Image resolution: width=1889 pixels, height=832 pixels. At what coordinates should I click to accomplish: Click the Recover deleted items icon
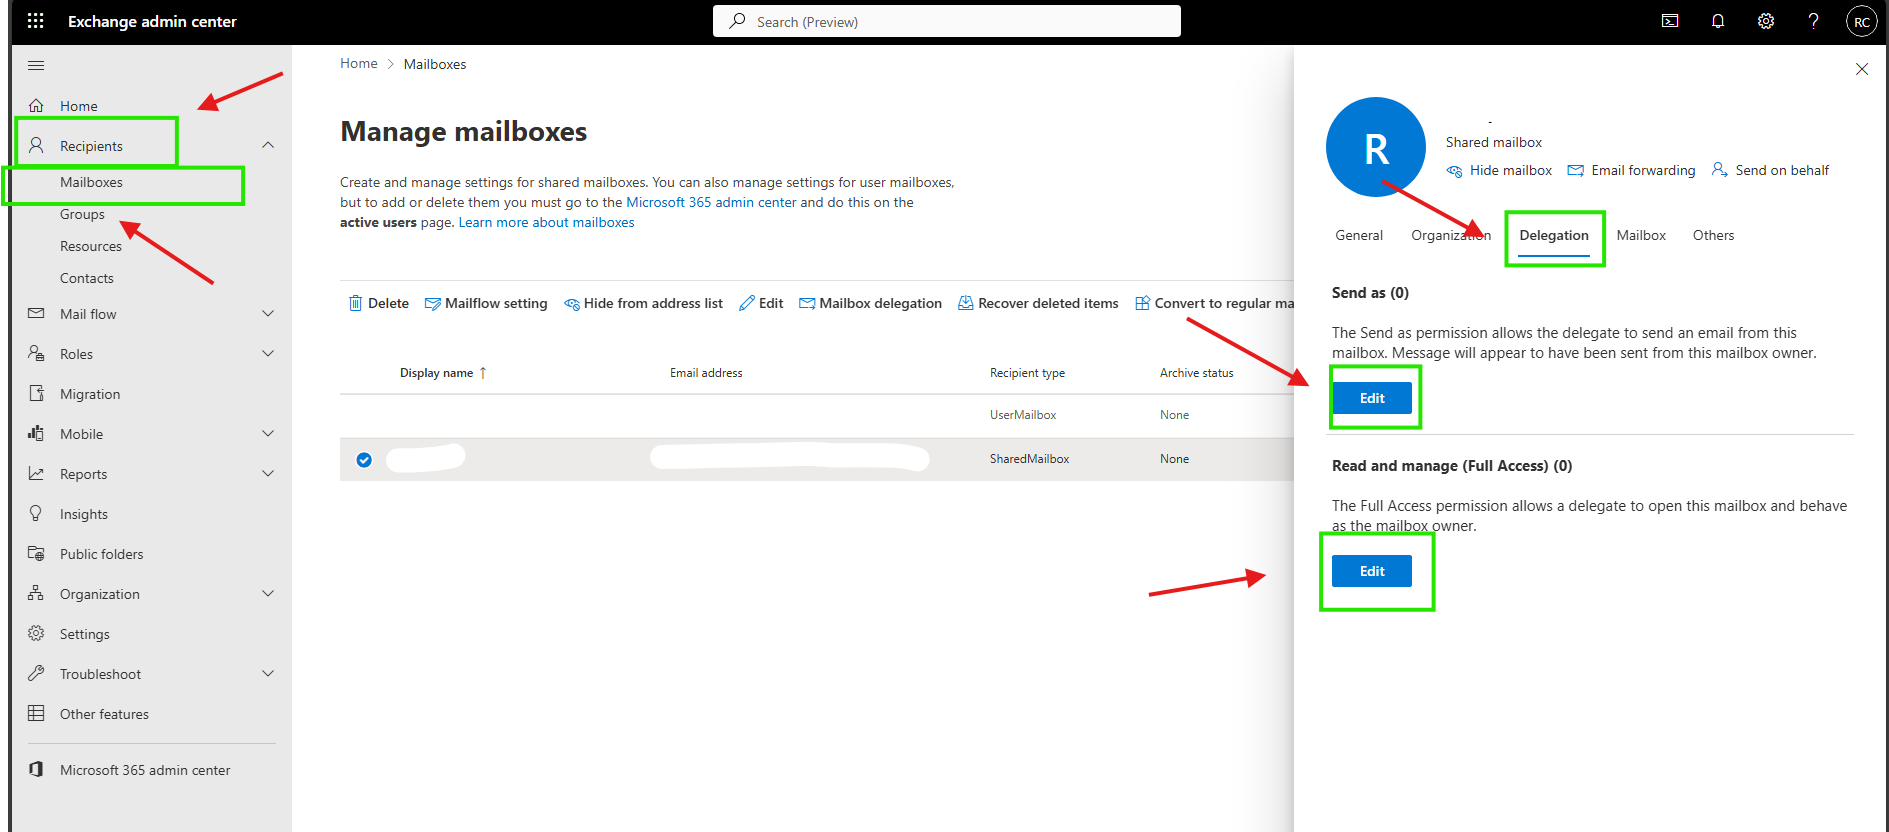pyautogui.click(x=965, y=303)
